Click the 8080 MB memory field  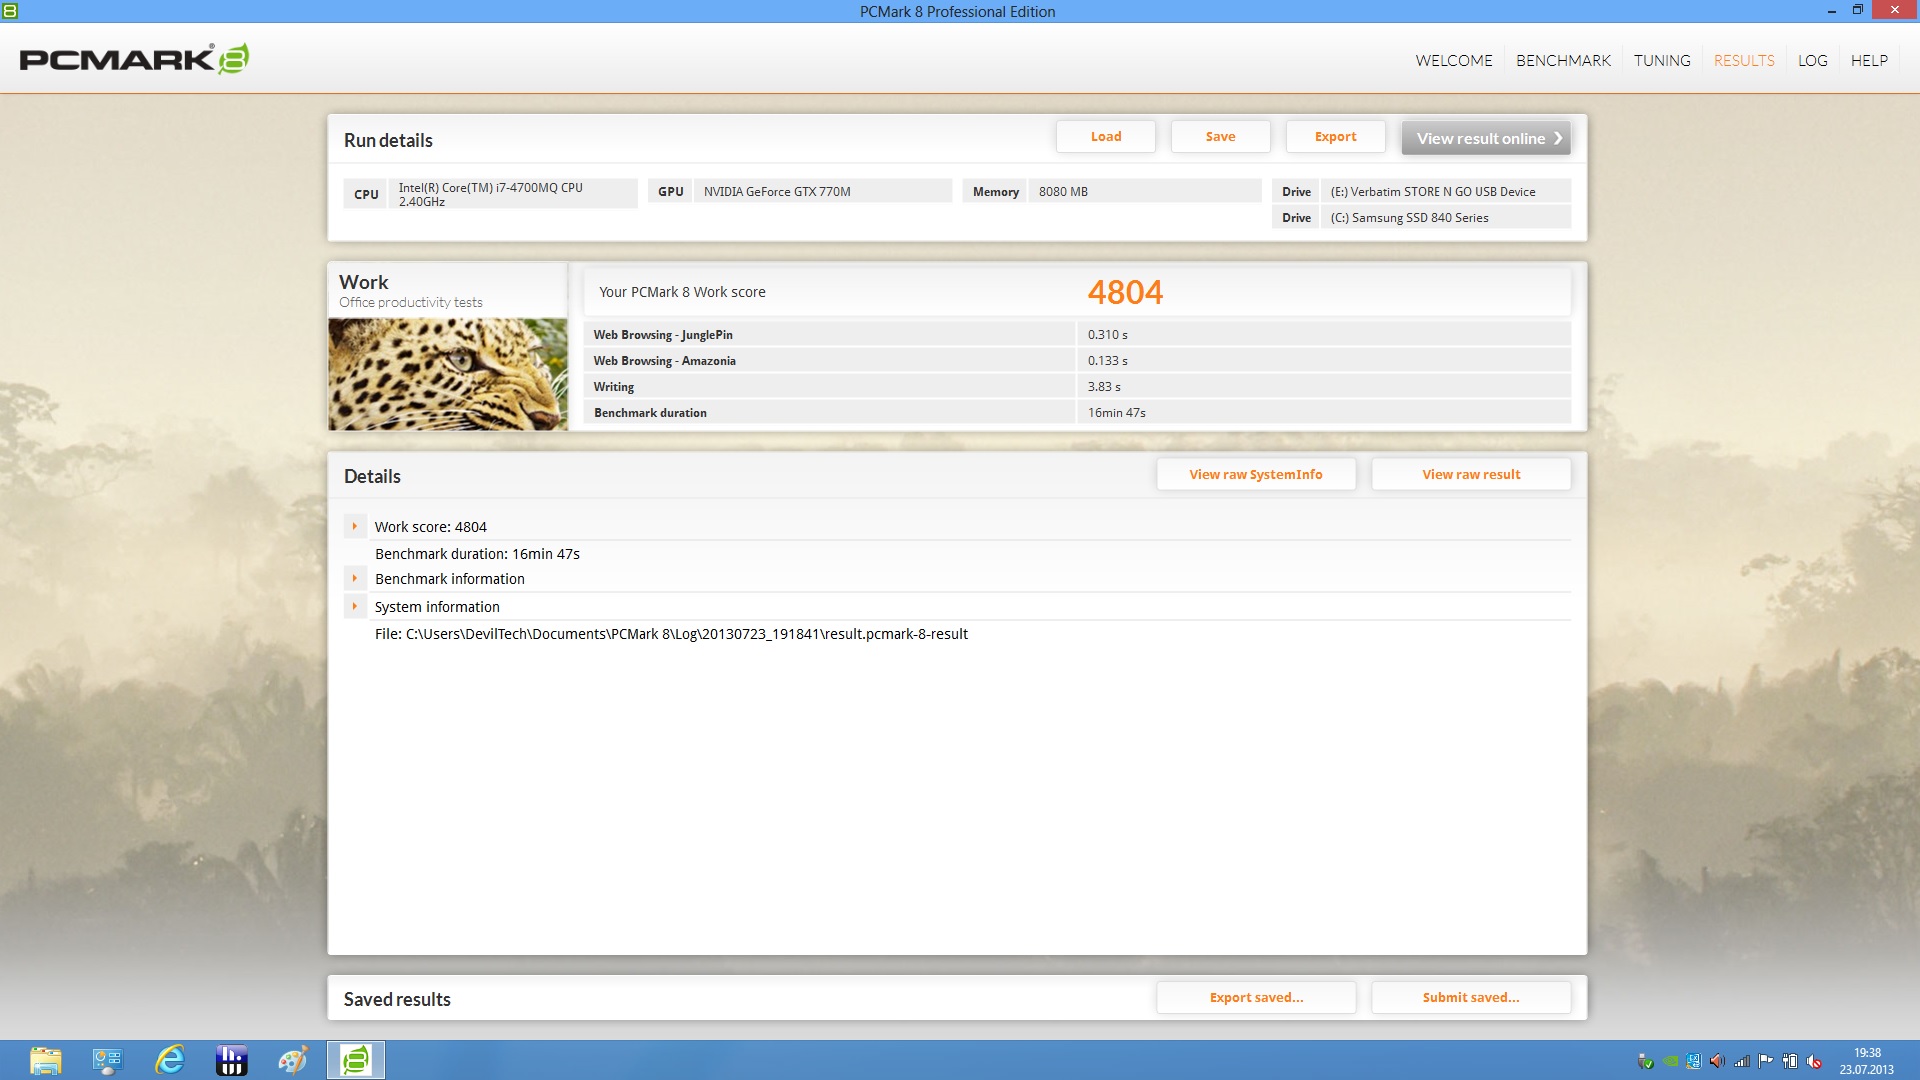[1144, 191]
